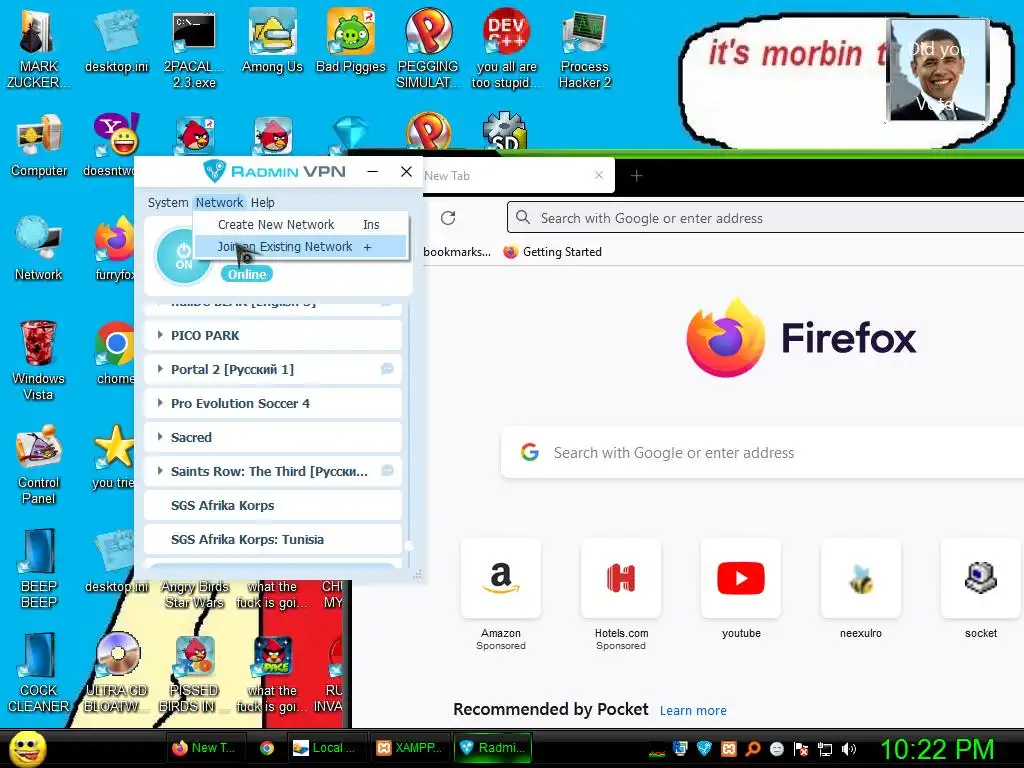Screen dimensions: 1024x768
Task: Select the DEV C++ desktop icon
Action: [x=506, y=48]
